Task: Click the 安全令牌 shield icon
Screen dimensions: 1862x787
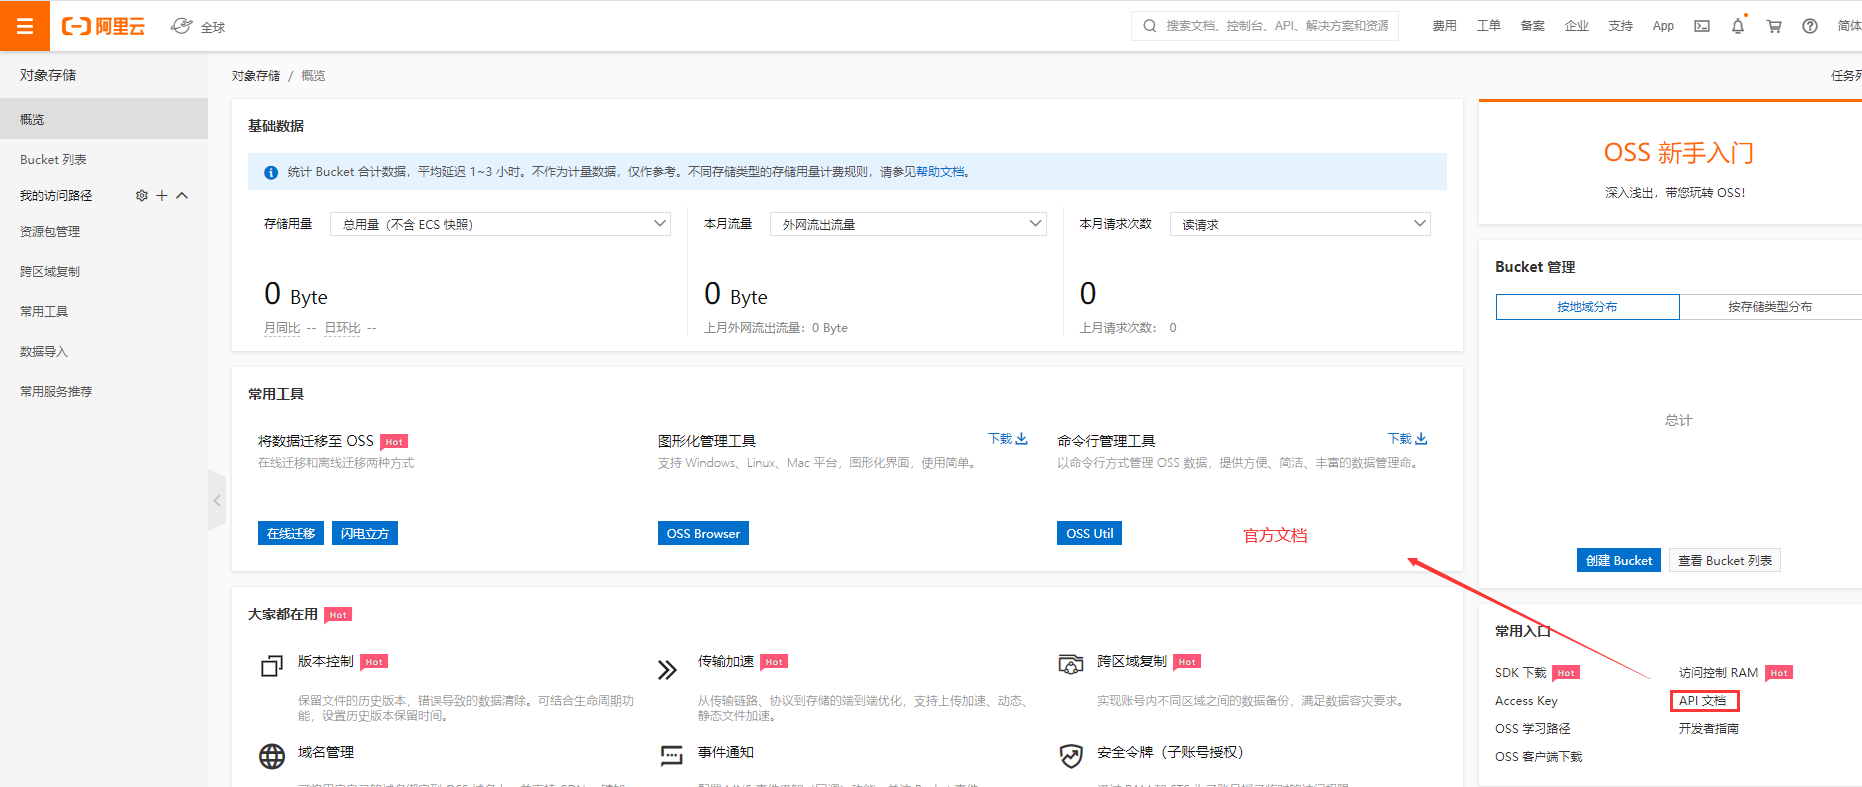Action: [1071, 756]
